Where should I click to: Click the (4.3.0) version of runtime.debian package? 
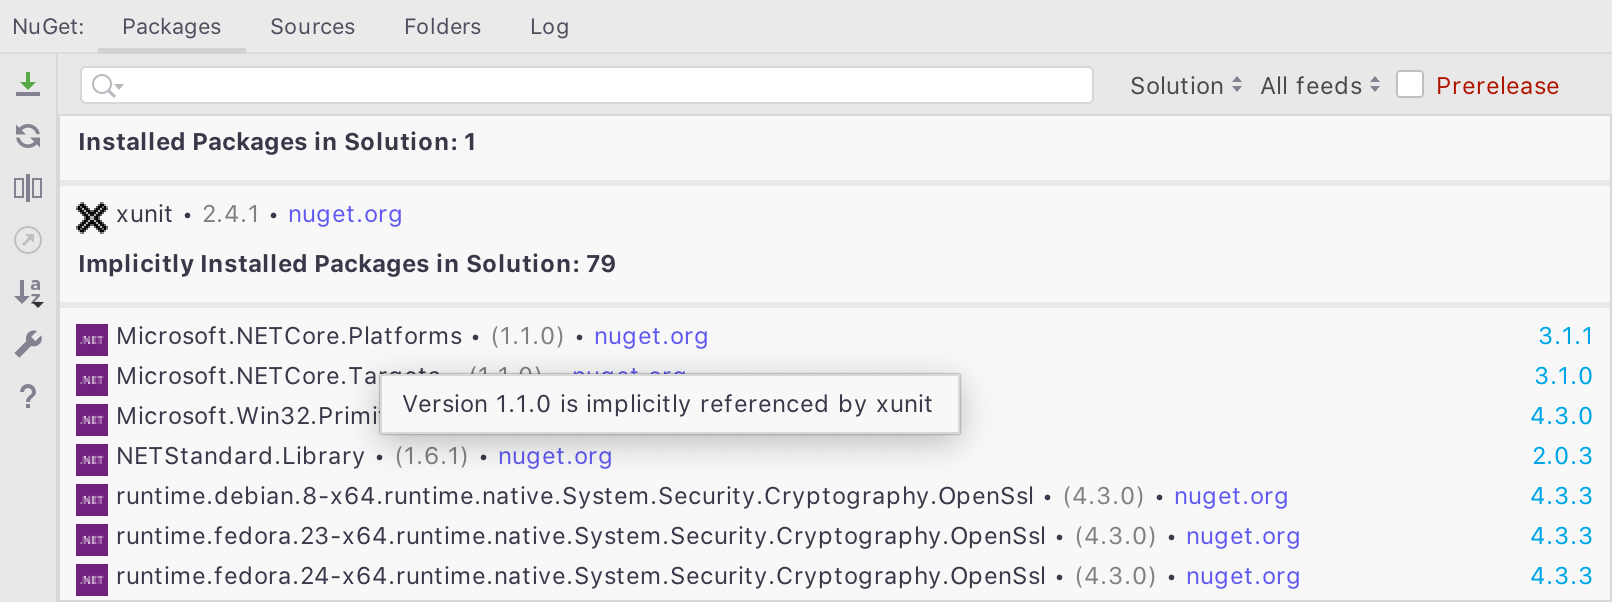click(1104, 496)
